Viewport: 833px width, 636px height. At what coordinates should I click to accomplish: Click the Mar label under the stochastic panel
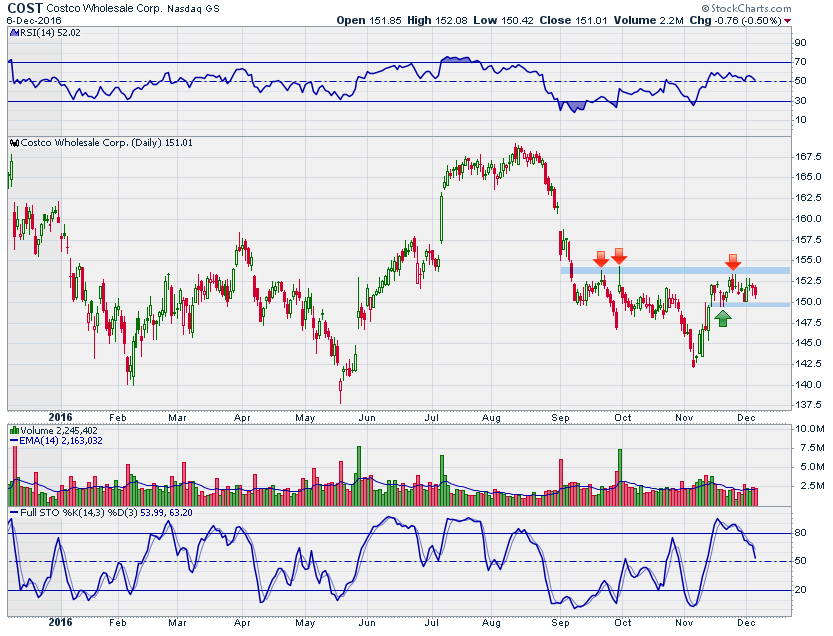pos(178,623)
